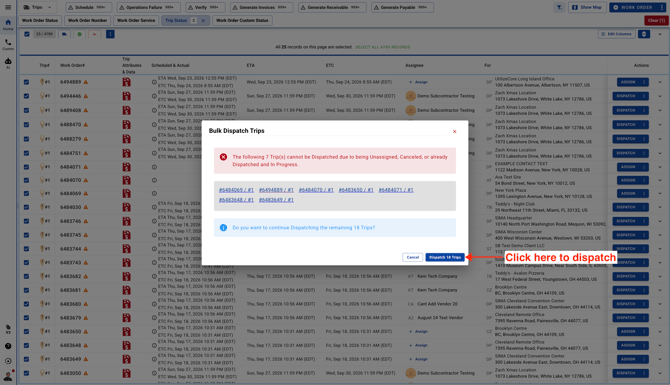670x385 pixels.
Task: Open the Verify alert tab
Action: pyautogui.click(x=205, y=7)
